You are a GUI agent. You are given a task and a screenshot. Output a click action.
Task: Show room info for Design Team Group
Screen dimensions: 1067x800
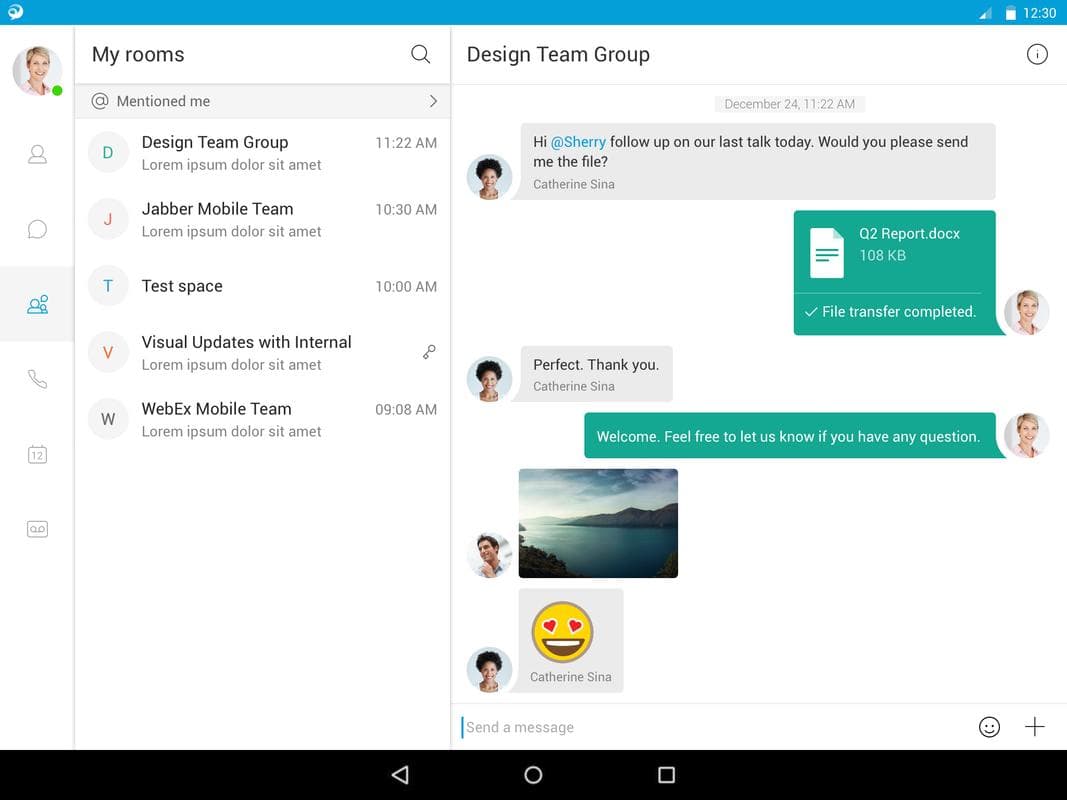click(1037, 54)
